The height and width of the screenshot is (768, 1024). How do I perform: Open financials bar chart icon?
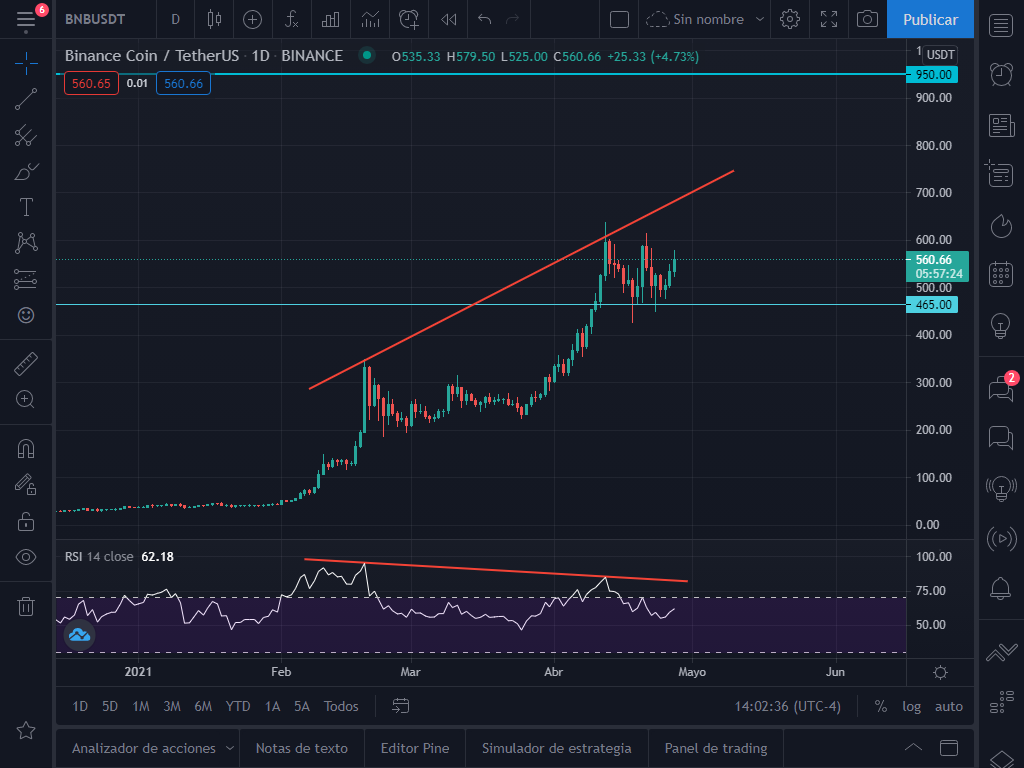tap(330, 20)
